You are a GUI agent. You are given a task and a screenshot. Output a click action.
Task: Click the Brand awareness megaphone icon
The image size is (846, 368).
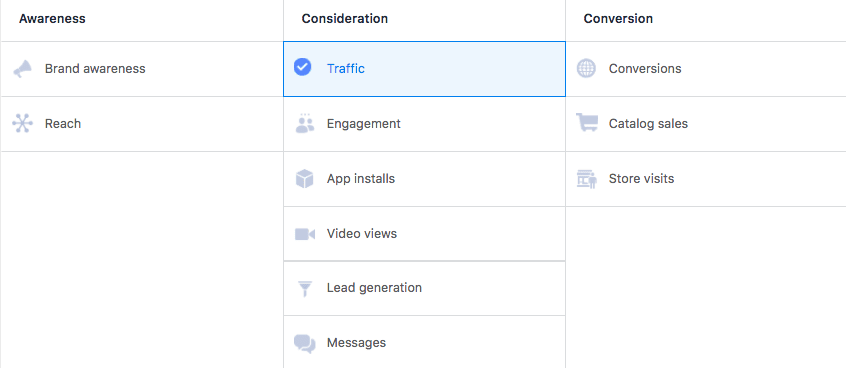click(23, 69)
